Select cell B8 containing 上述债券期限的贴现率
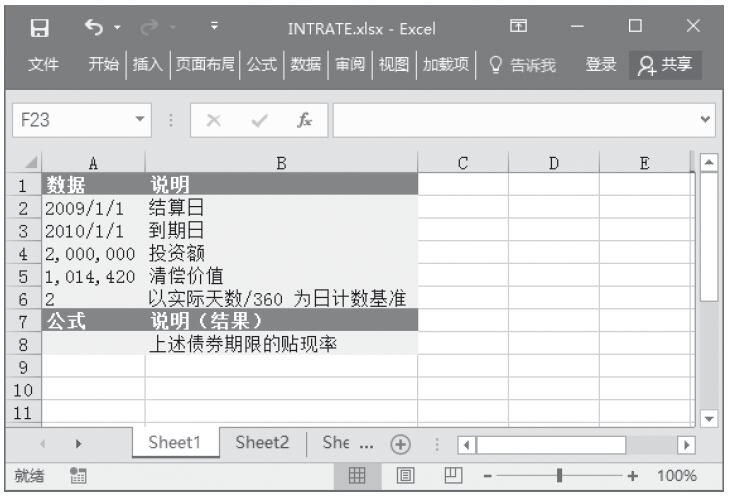The height and width of the screenshot is (497, 729). 280,344
